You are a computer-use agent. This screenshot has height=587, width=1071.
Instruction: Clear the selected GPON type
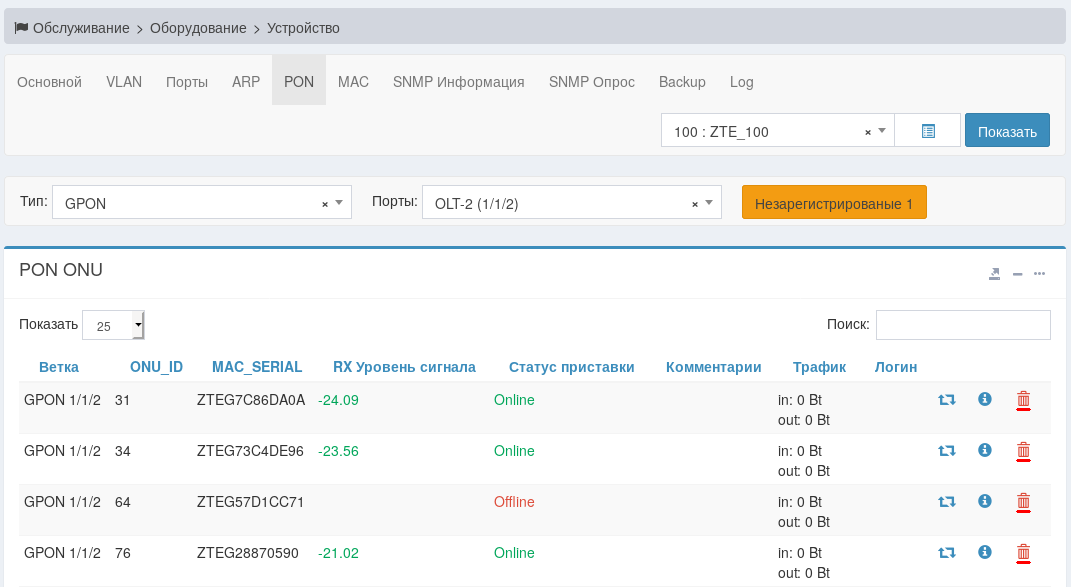pyautogui.click(x=325, y=204)
